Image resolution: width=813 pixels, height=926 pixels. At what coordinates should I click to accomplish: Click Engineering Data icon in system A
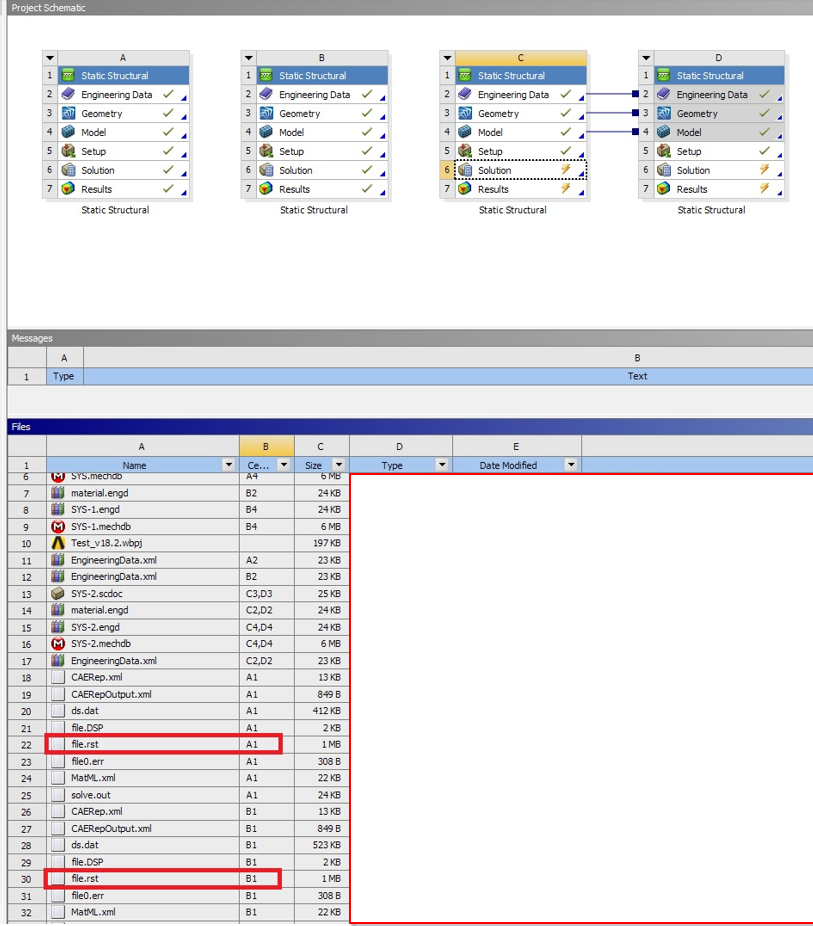[68, 94]
